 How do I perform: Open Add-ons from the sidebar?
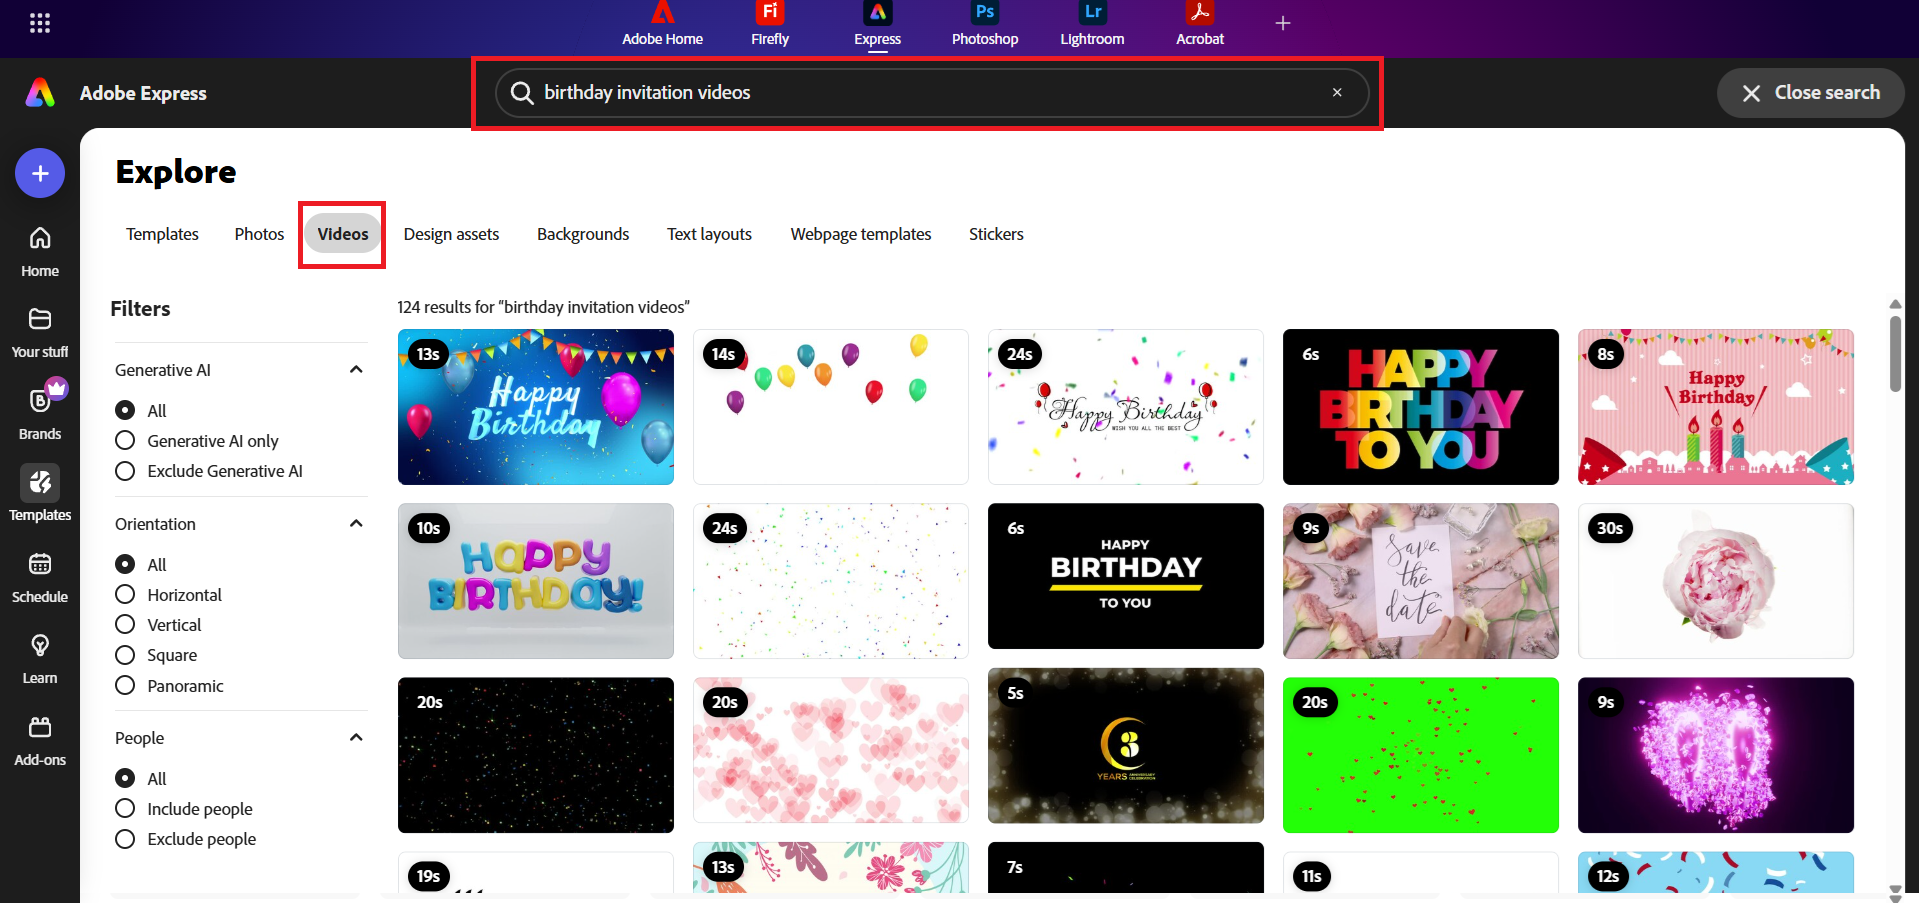pos(40,739)
